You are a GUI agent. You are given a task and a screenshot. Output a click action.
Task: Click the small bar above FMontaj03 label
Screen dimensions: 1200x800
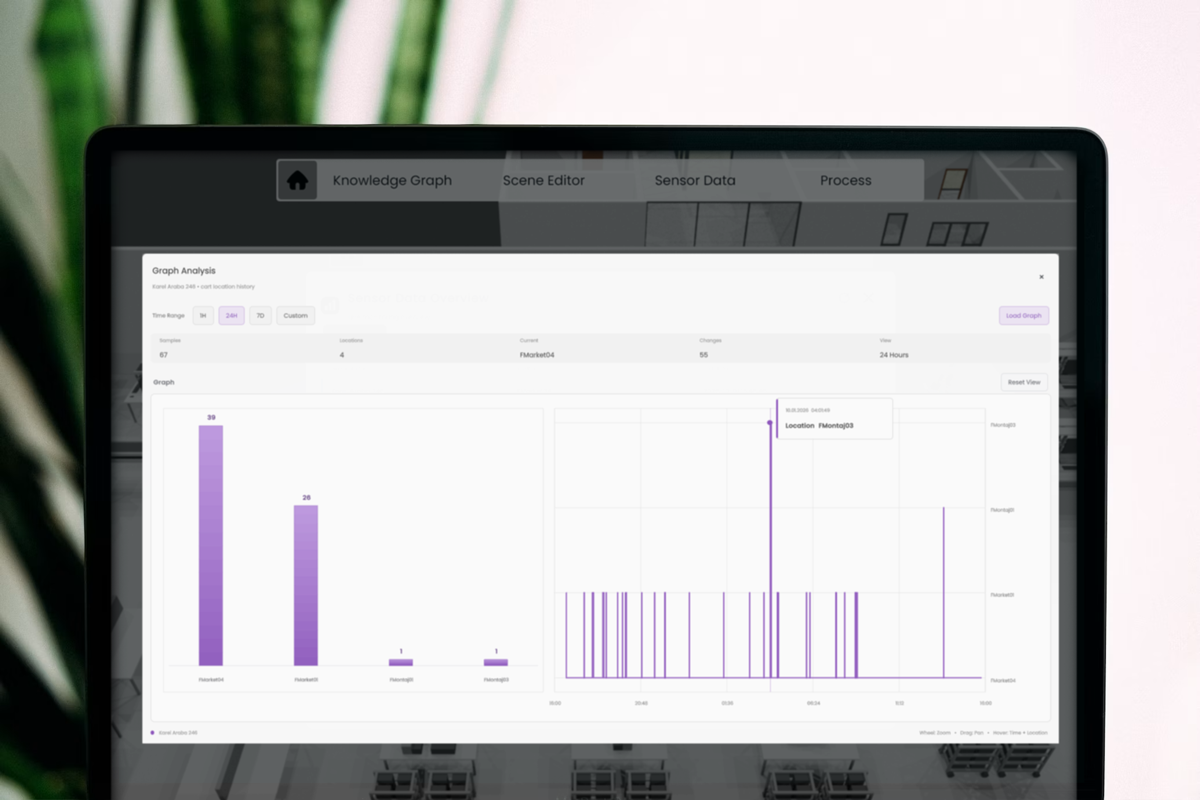pyautogui.click(x=496, y=662)
